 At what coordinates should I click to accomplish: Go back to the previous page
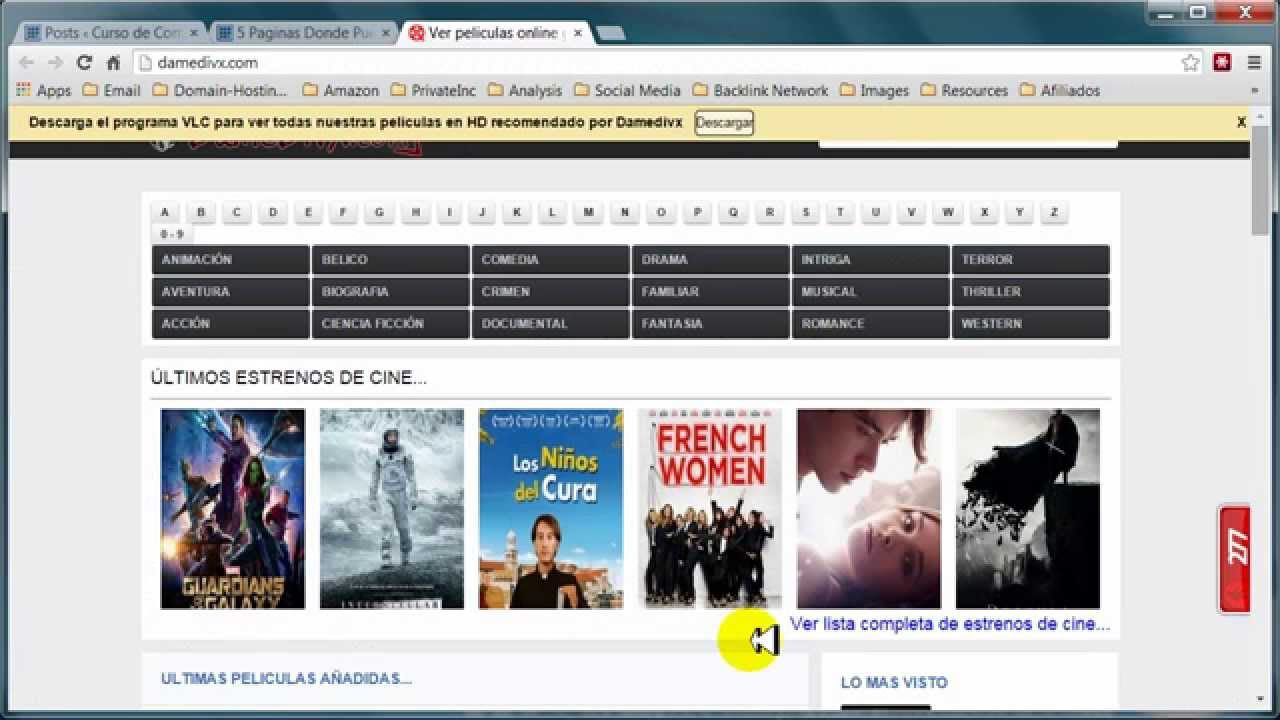[x=26, y=62]
